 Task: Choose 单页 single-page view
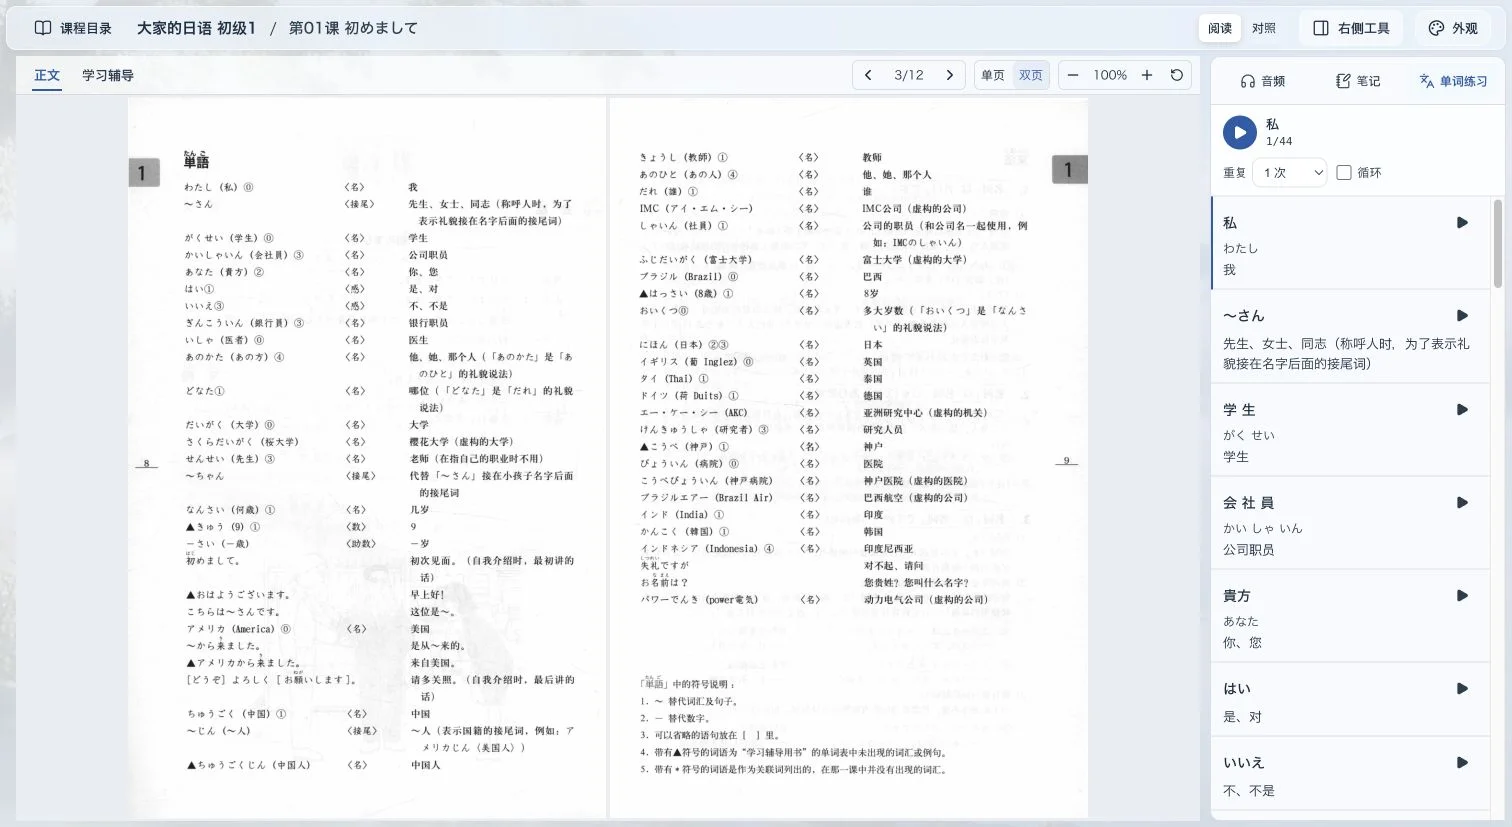coord(993,75)
